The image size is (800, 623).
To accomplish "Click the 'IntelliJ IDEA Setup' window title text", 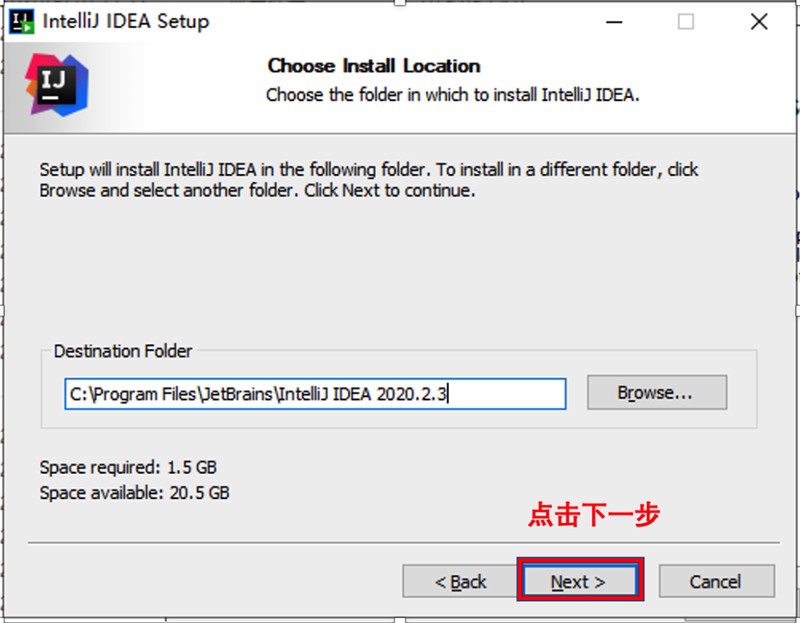I will 126,22.
